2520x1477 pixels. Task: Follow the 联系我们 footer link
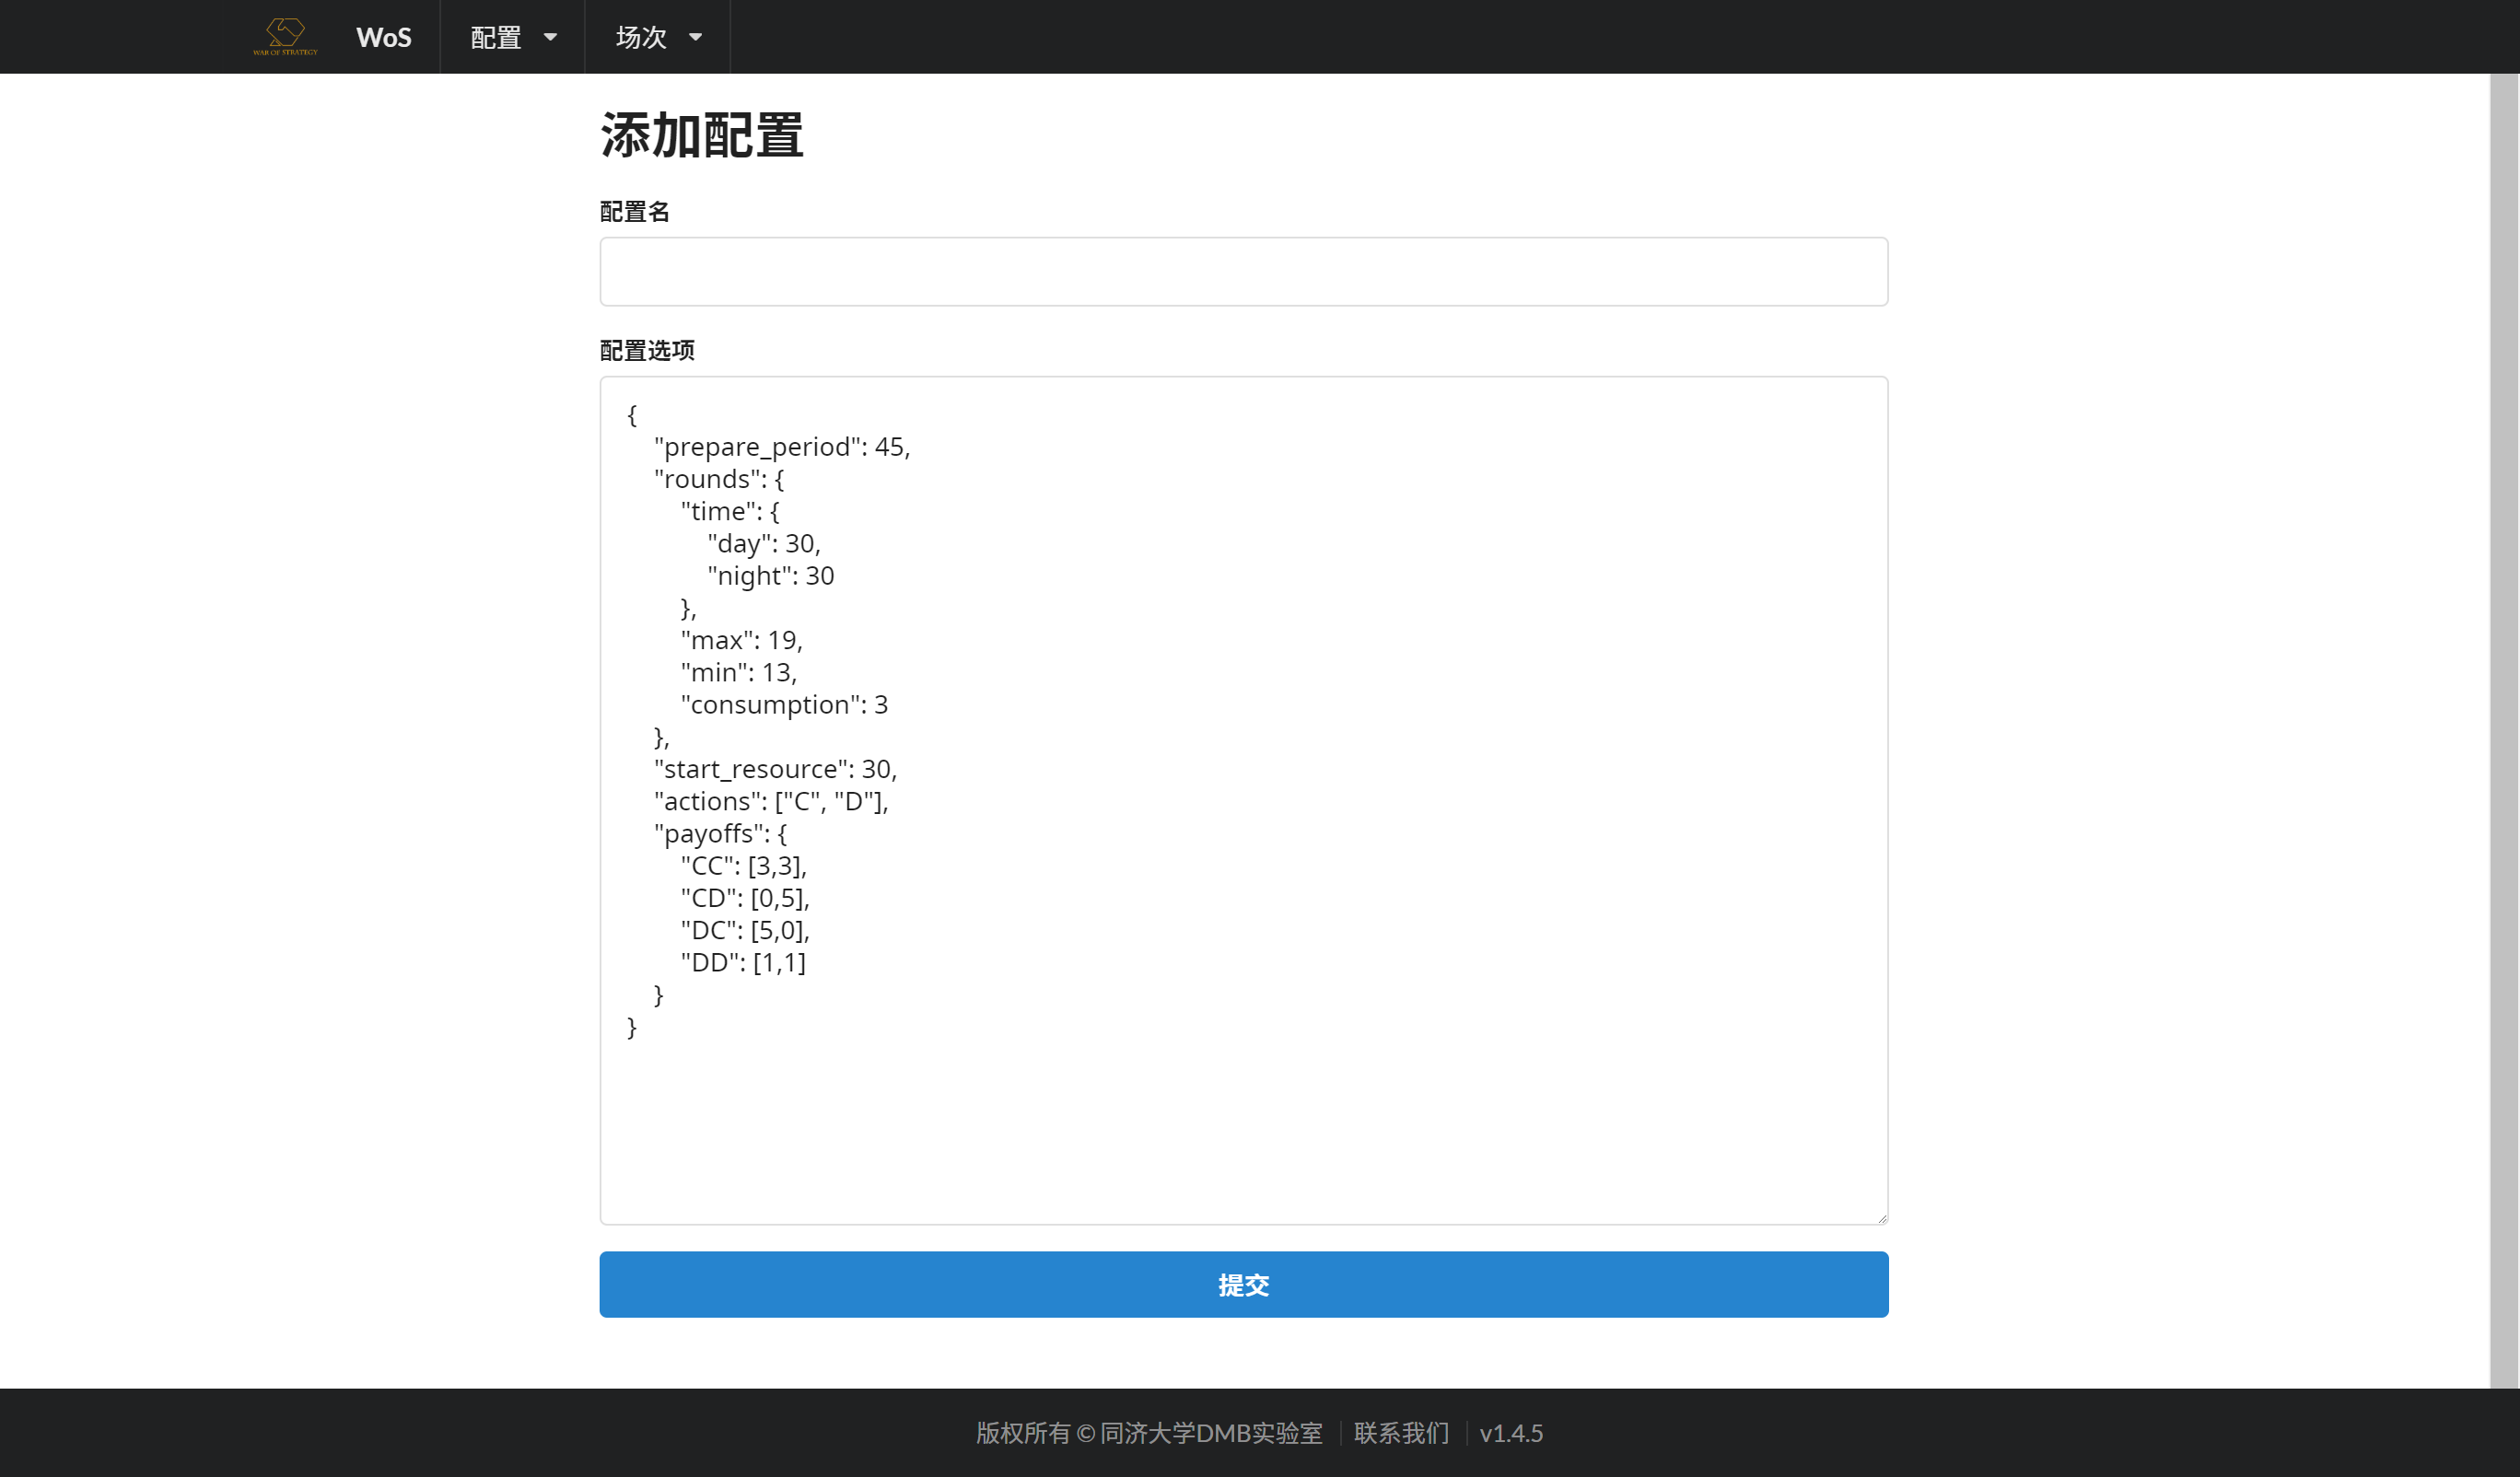[1401, 1432]
